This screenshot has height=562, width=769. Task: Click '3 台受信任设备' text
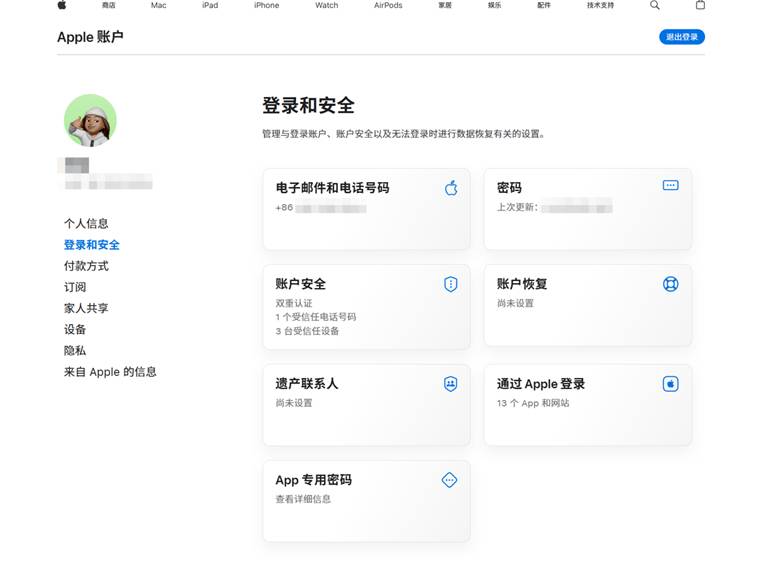point(307,331)
